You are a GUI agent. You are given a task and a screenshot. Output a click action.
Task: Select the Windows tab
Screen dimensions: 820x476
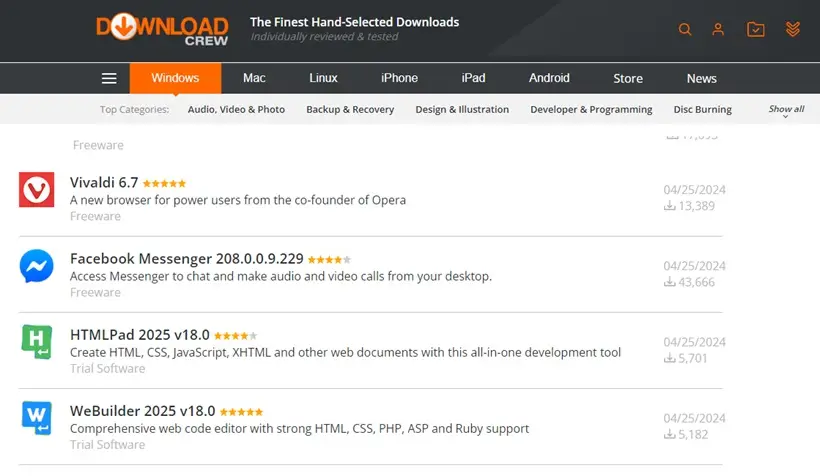[x=175, y=78]
